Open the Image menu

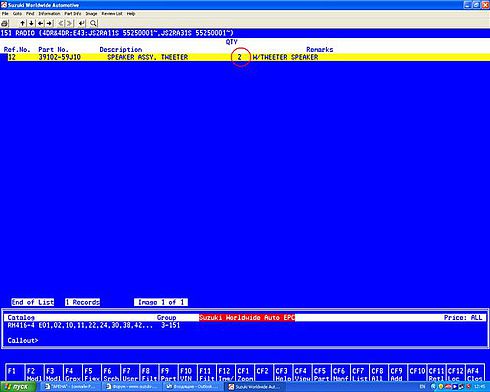click(x=91, y=14)
